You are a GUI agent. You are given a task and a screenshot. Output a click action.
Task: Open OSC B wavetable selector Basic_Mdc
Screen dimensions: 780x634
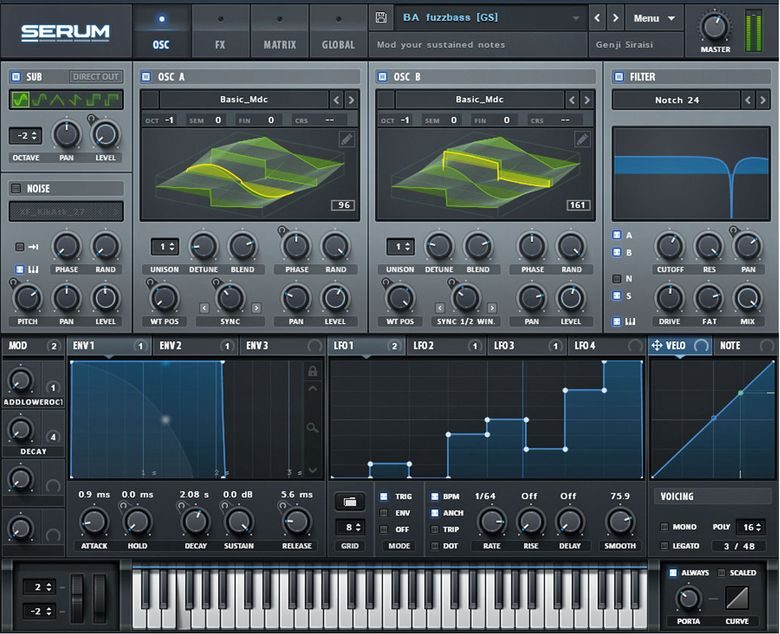tap(480, 100)
